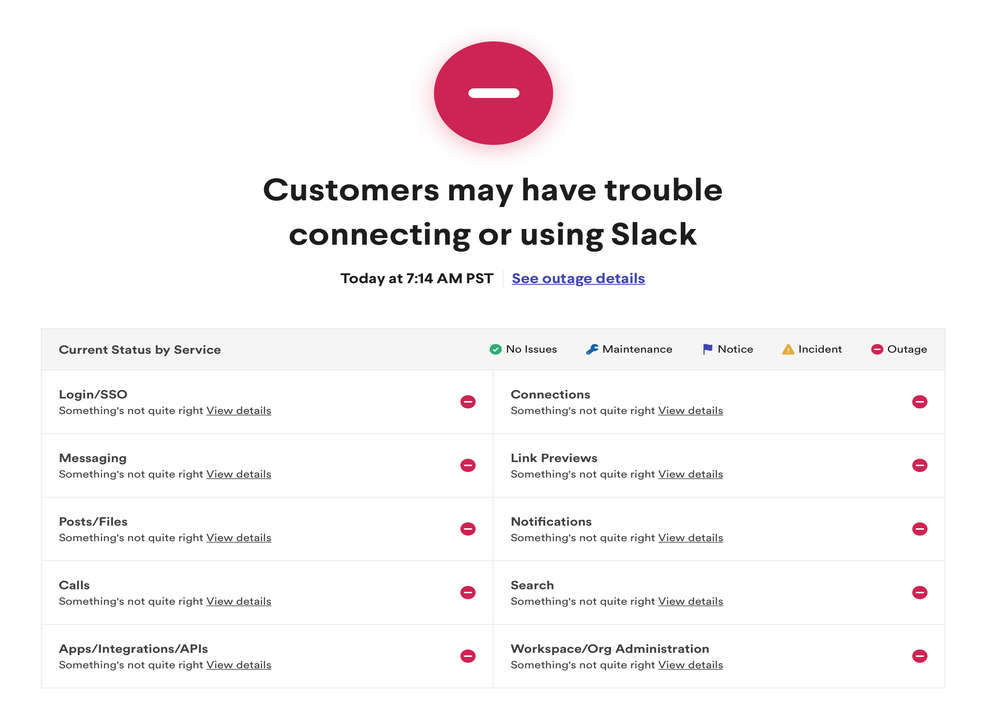Click the Today at 7:14 AM PST timestamp
The width and height of the screenshot is (982, 726).
click(417, 278)
